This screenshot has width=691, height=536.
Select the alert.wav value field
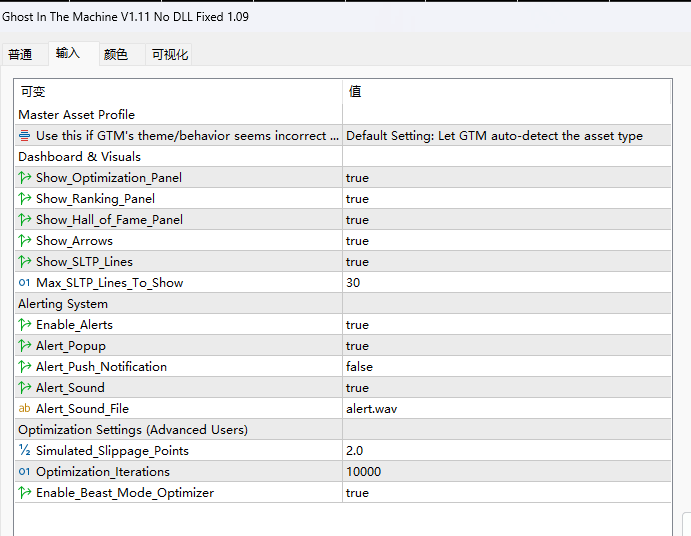[x=507, y=409]
